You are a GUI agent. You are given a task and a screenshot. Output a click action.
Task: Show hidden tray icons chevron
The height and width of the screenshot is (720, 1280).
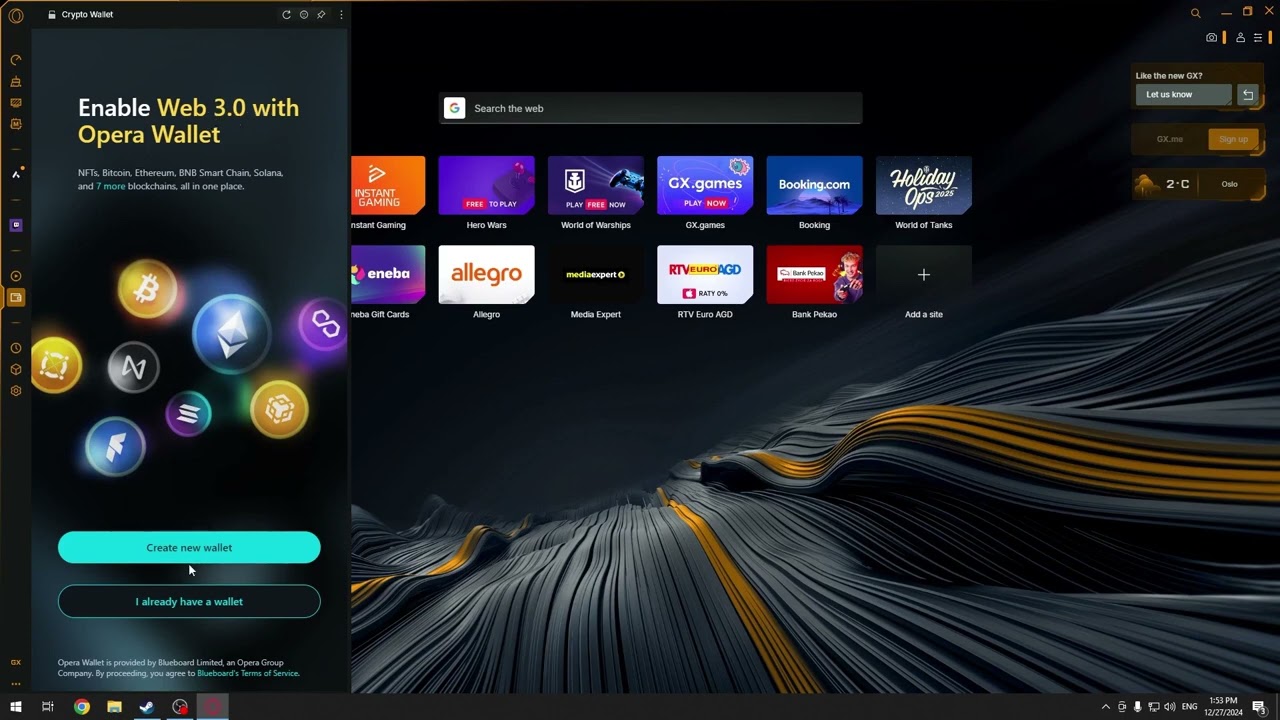coord(1105,707)
